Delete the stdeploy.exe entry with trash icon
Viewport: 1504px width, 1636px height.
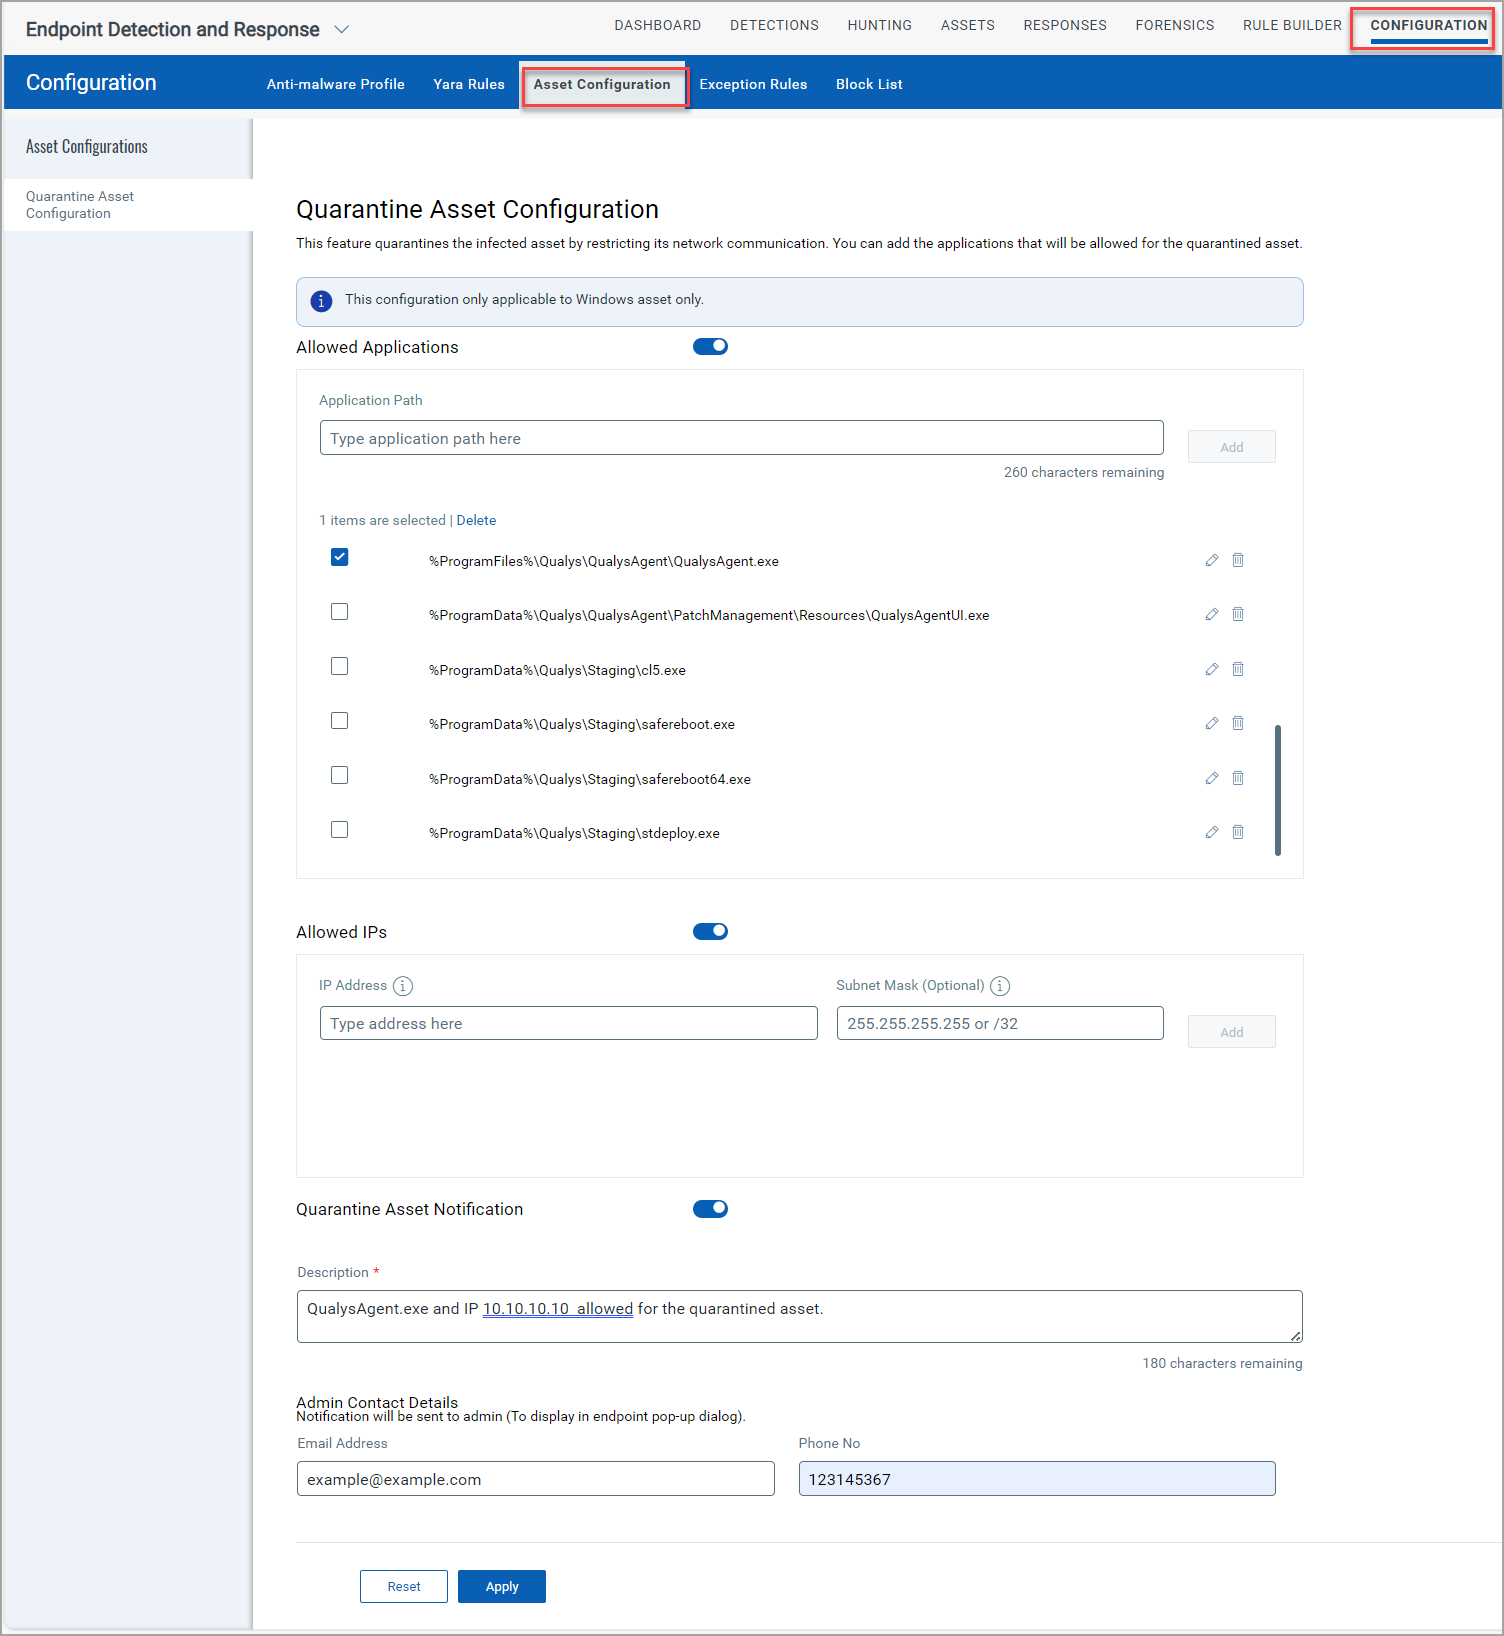(x=1238, y=832)
